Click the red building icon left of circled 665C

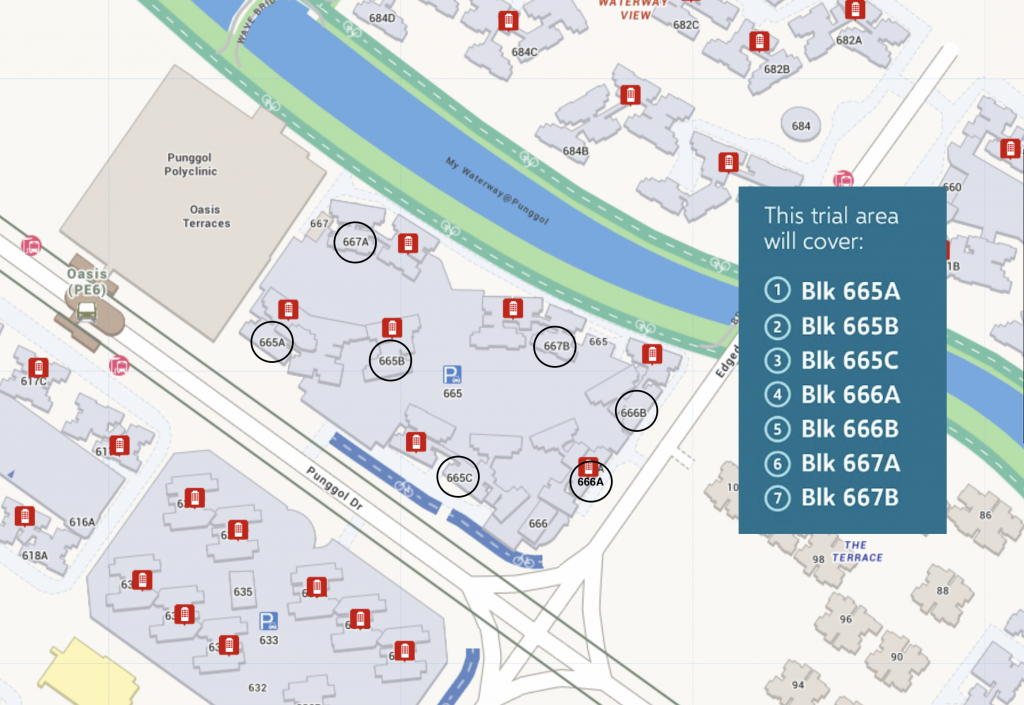(416, 441)
